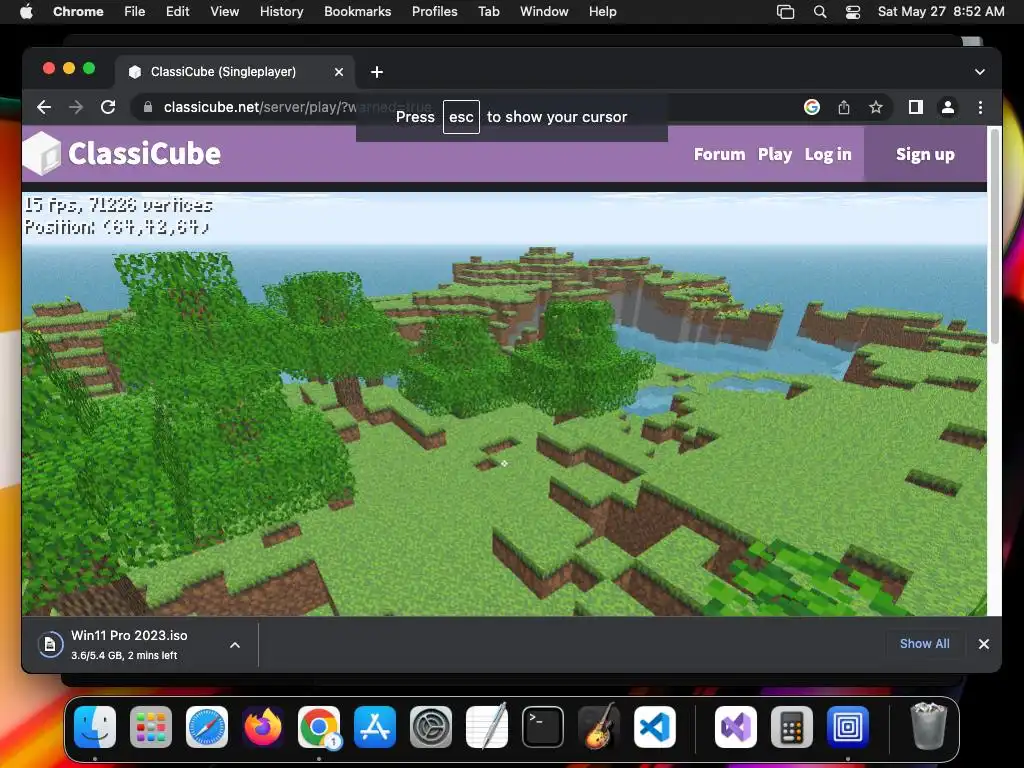Click the date and time in the menu bar

(x=941, y=12)
